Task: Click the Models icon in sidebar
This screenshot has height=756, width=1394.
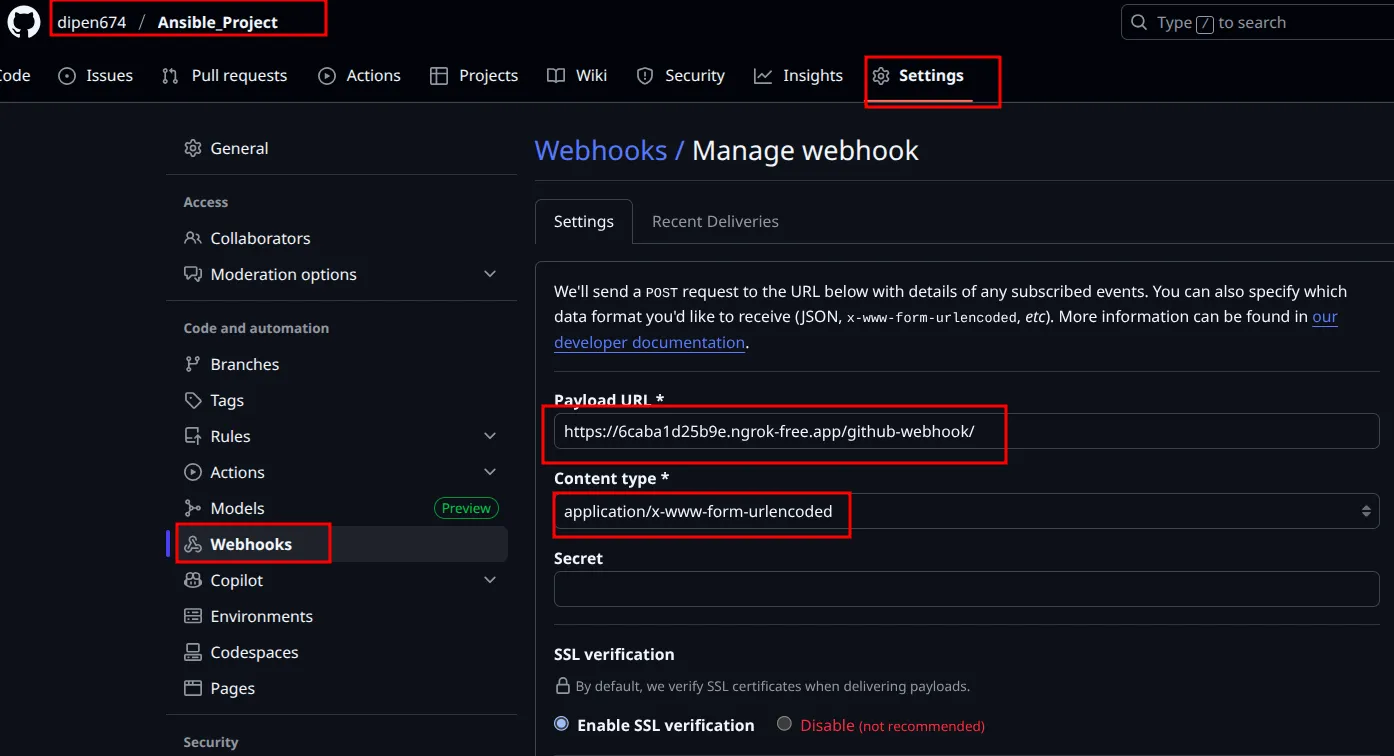Action: 193,508
